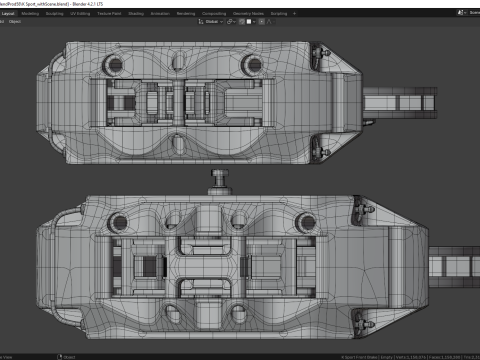The height and width of the screenshot is (360, 480).
Task: Add a new workspace with plus icon
Action: 294,14
